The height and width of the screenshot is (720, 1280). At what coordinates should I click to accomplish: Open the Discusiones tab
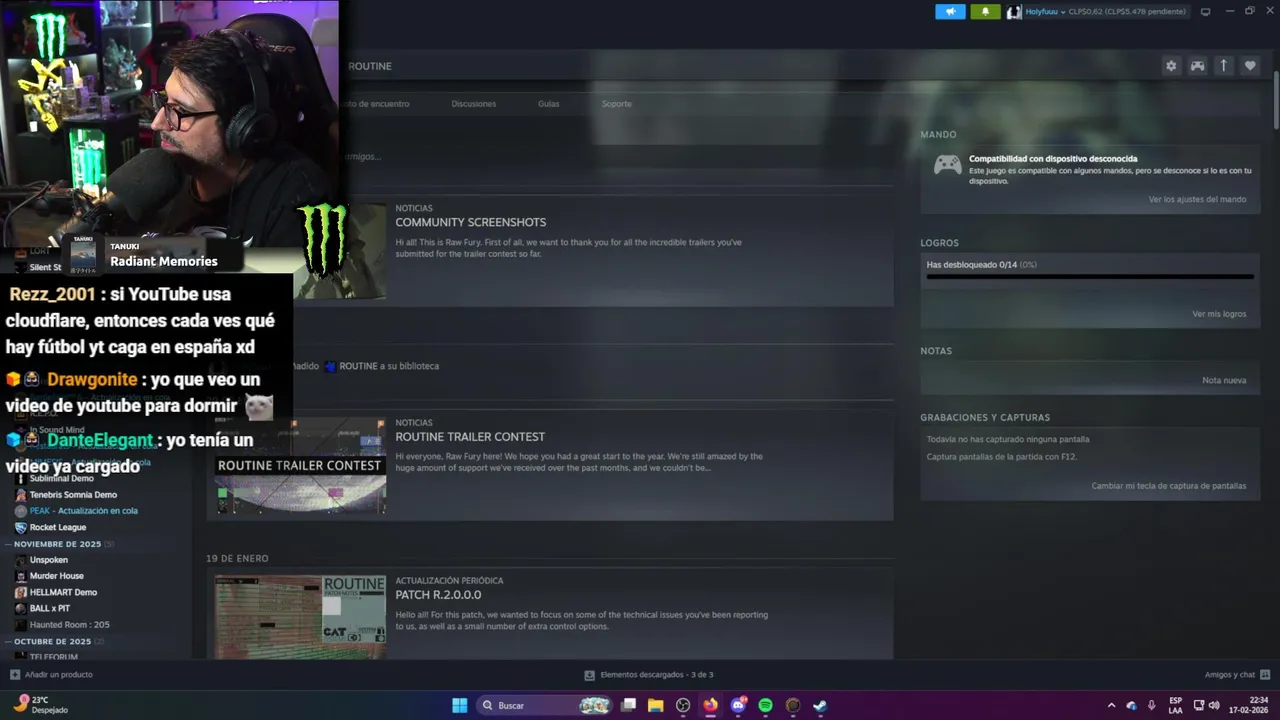tap(473, 104)
